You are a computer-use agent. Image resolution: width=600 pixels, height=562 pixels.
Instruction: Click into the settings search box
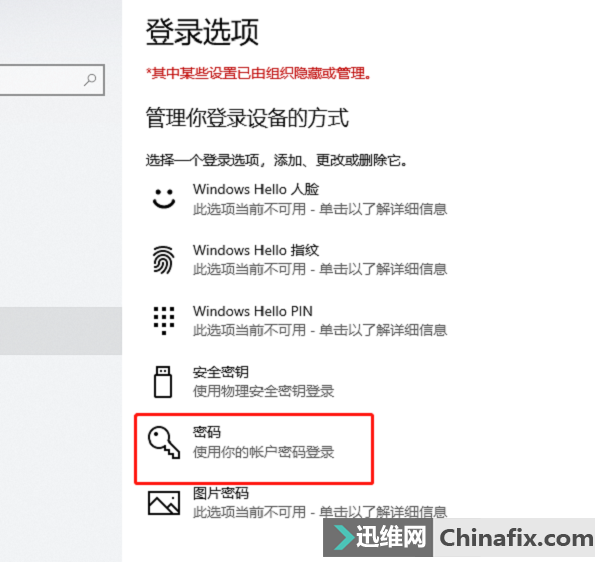pyautogui.click(x=52, y=80)
